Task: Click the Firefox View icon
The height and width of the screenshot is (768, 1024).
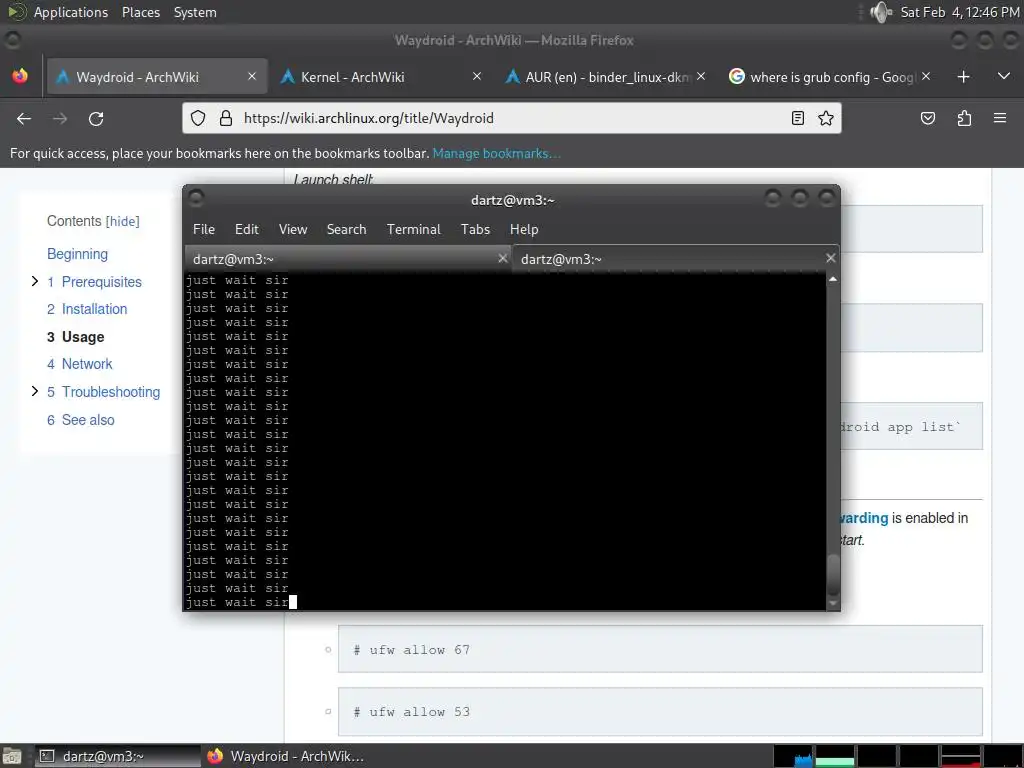Action: click(20, 76)
